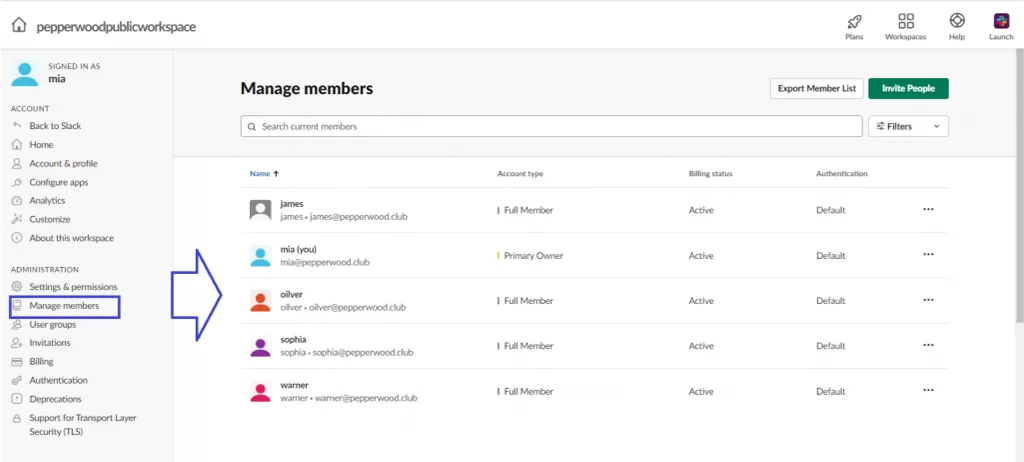Image resolution: width=1024 pixels, height=462 pixels.
Task: Click james's gray avatar
Action: pos(261,210)
